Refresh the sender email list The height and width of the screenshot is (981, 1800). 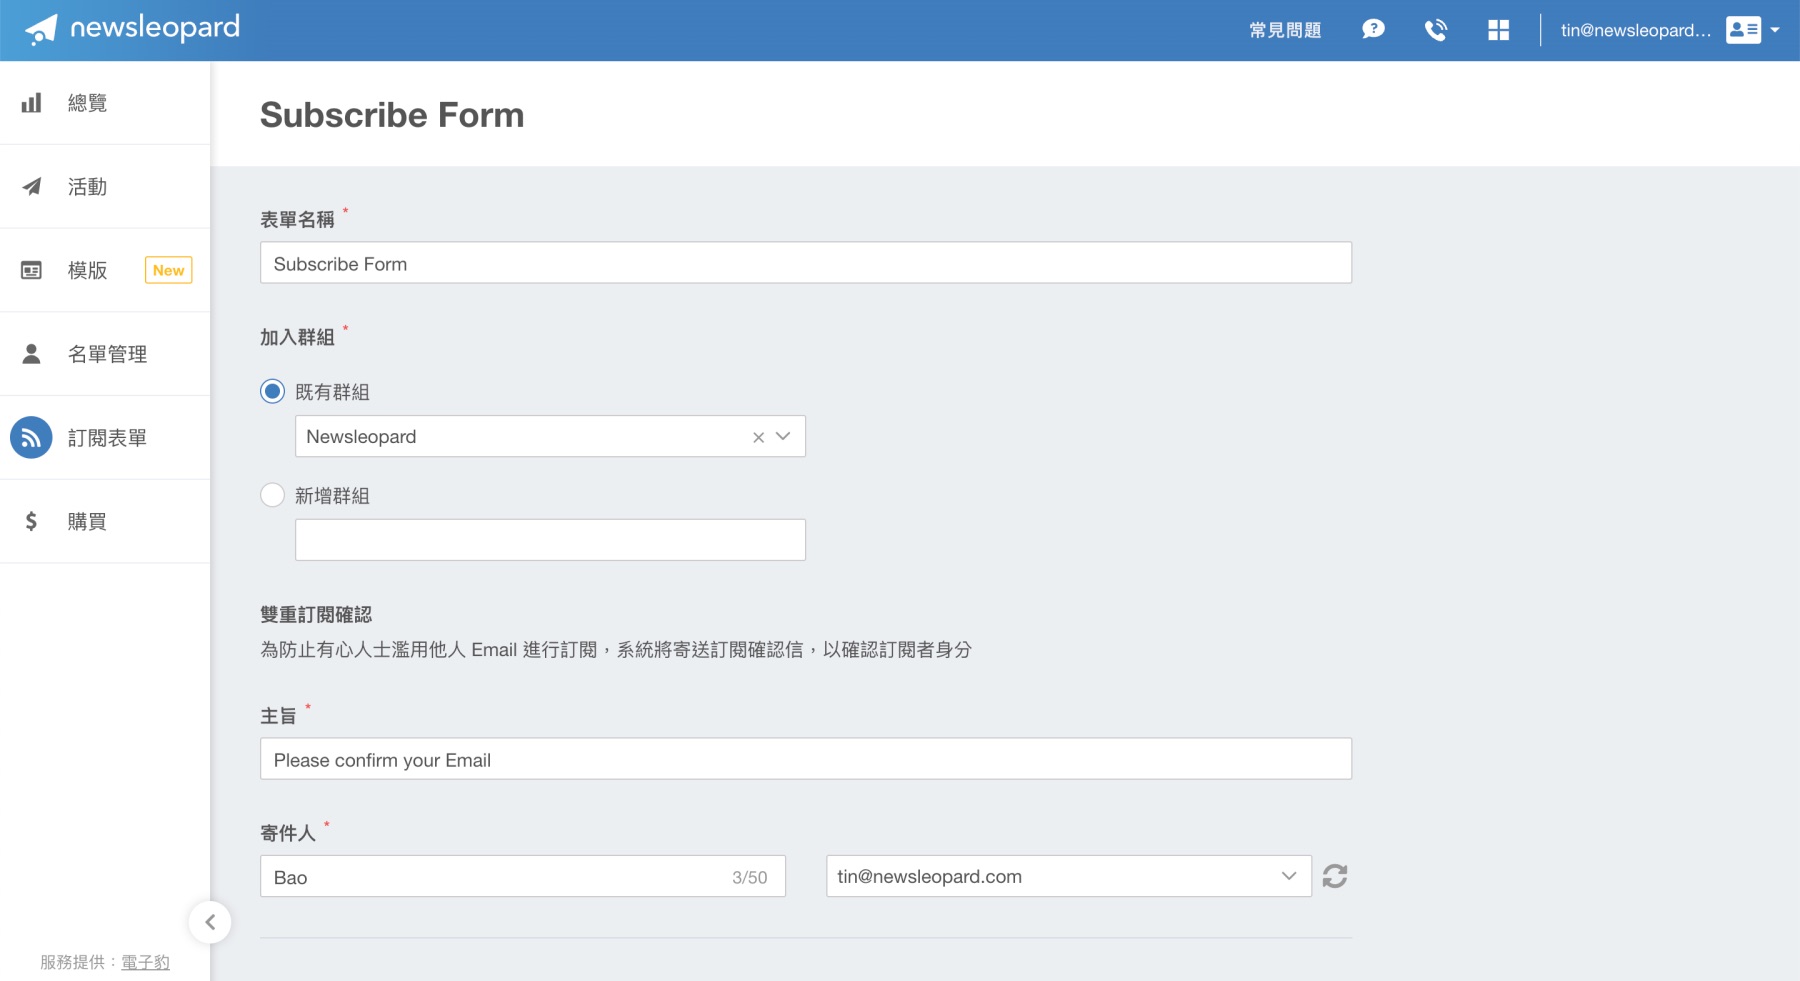[x=1335, y=876]
